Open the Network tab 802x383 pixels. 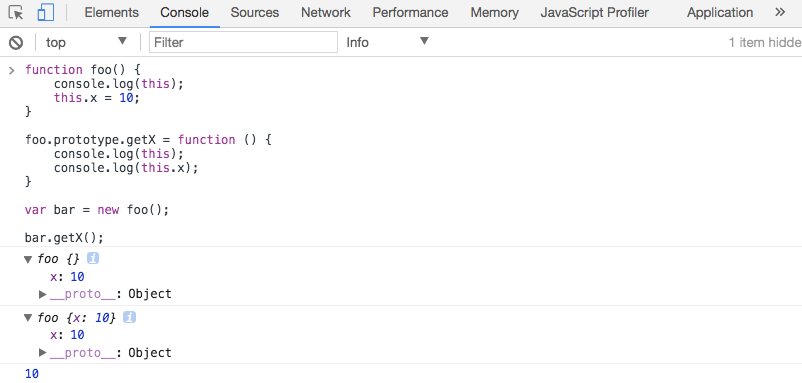coord(326,13)
